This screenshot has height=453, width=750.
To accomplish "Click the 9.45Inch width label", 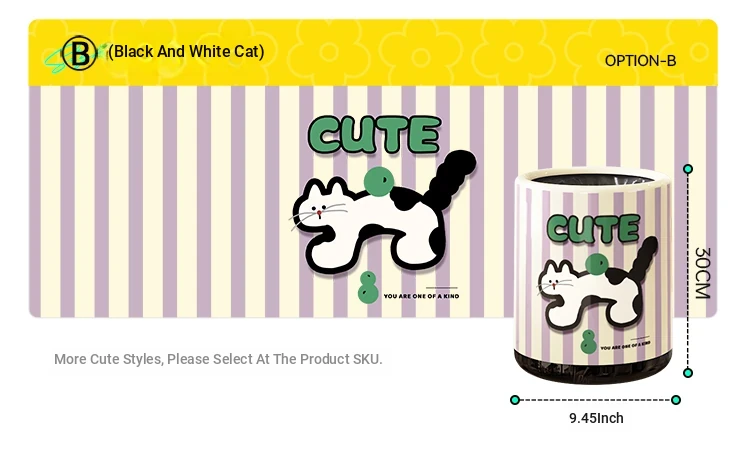I will [596, 418].
